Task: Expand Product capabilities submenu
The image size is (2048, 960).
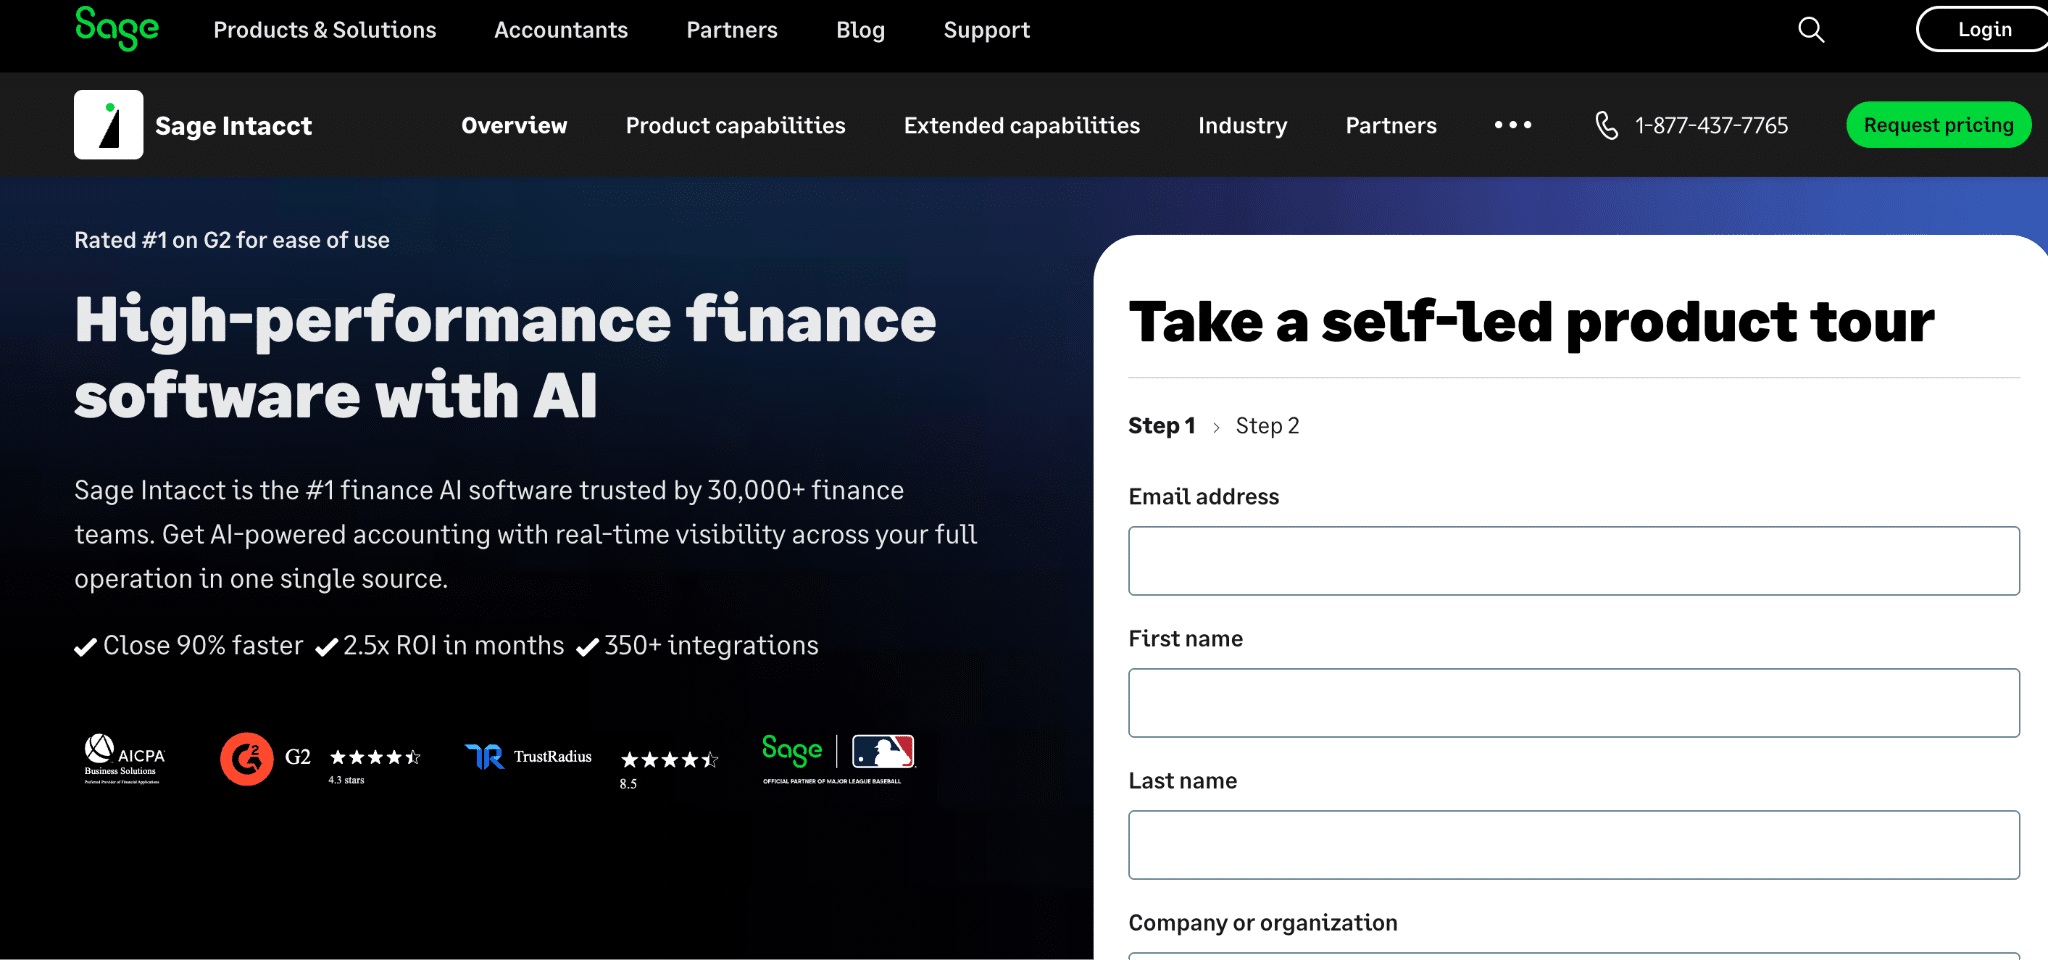Action: coord(735,125)
